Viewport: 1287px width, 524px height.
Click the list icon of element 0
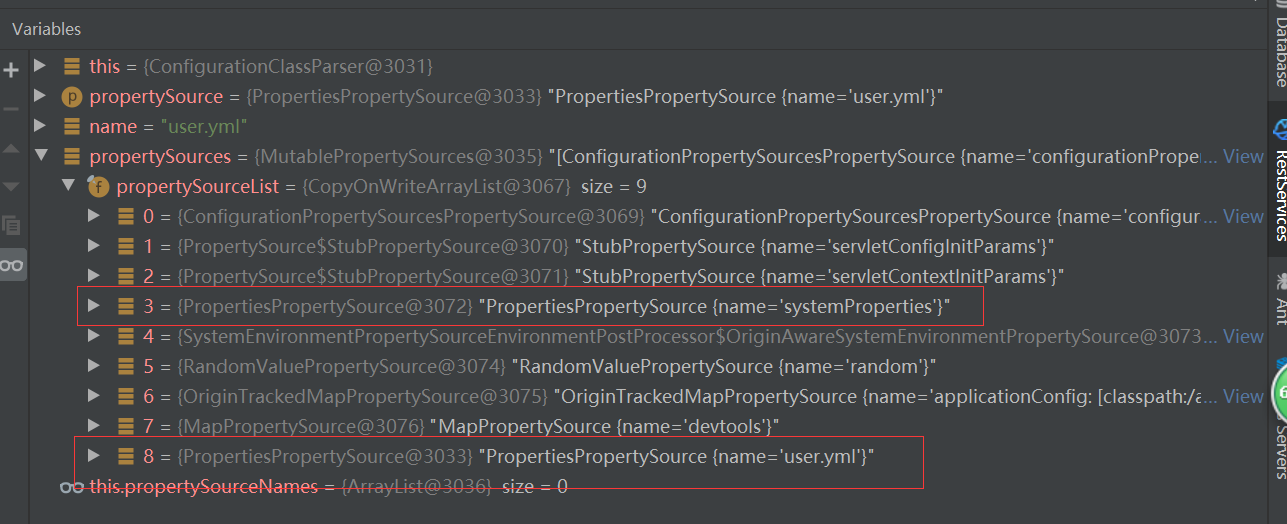(x=126, y=216)
